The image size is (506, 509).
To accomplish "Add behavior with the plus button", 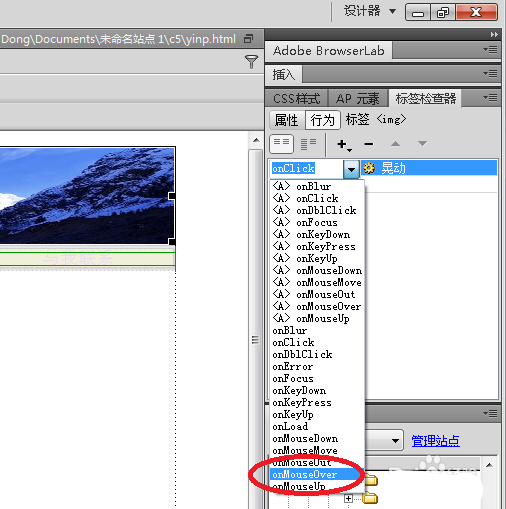I will point(344,145).
